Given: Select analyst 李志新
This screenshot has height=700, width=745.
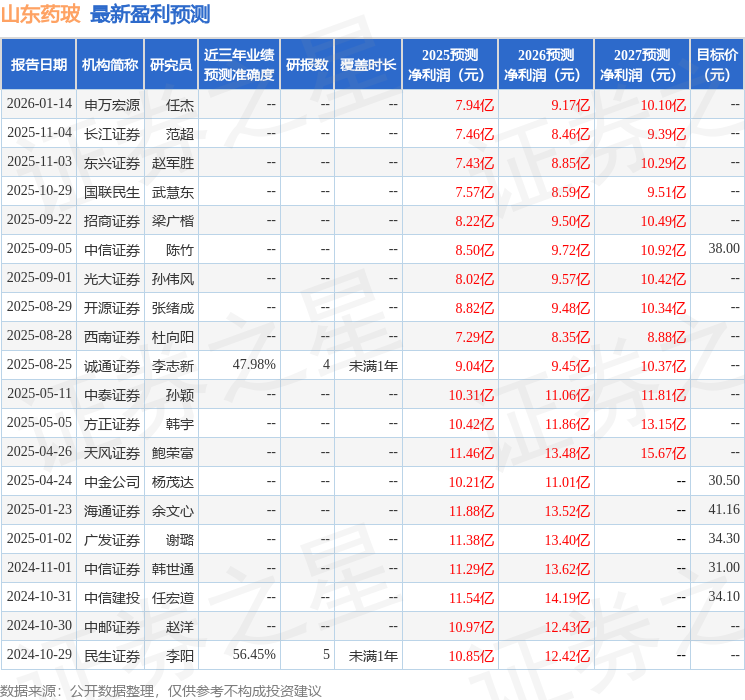Looking at the screenshot, I should [x=173, y=365].
